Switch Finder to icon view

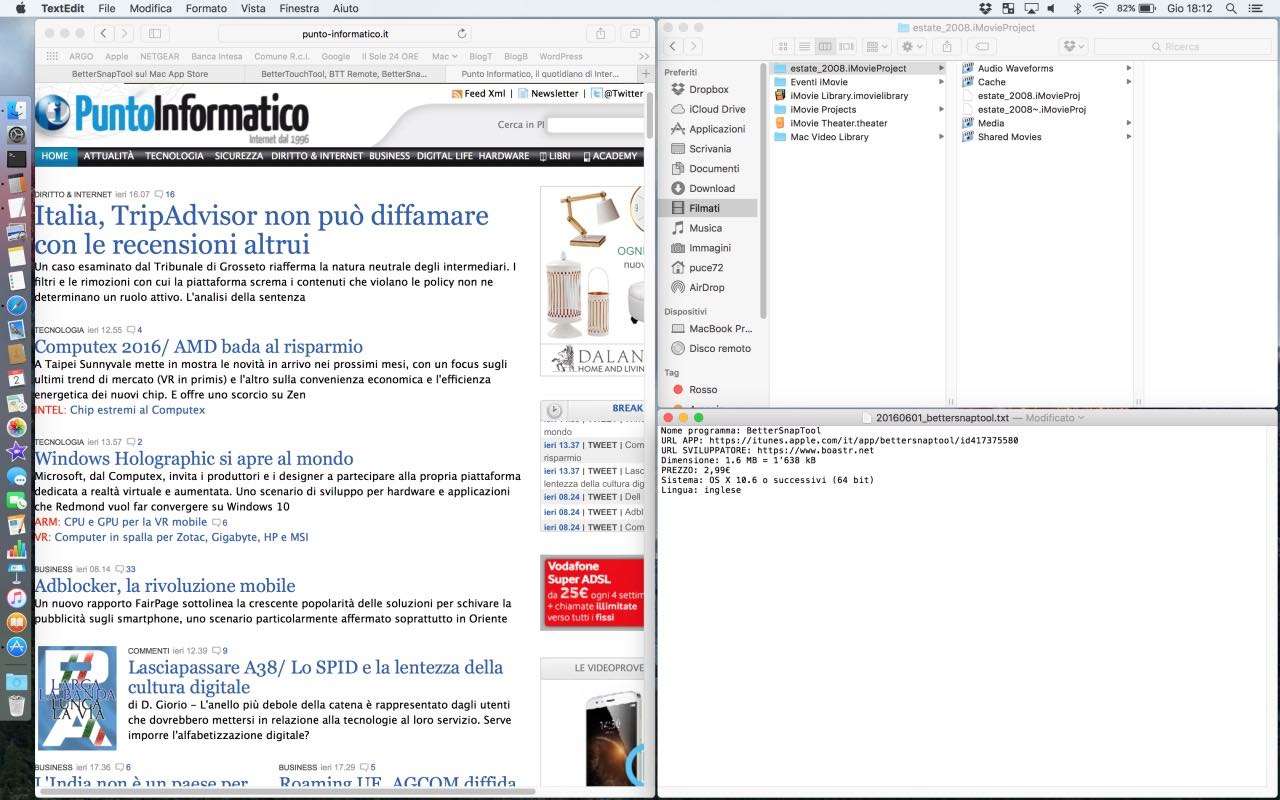783,47
